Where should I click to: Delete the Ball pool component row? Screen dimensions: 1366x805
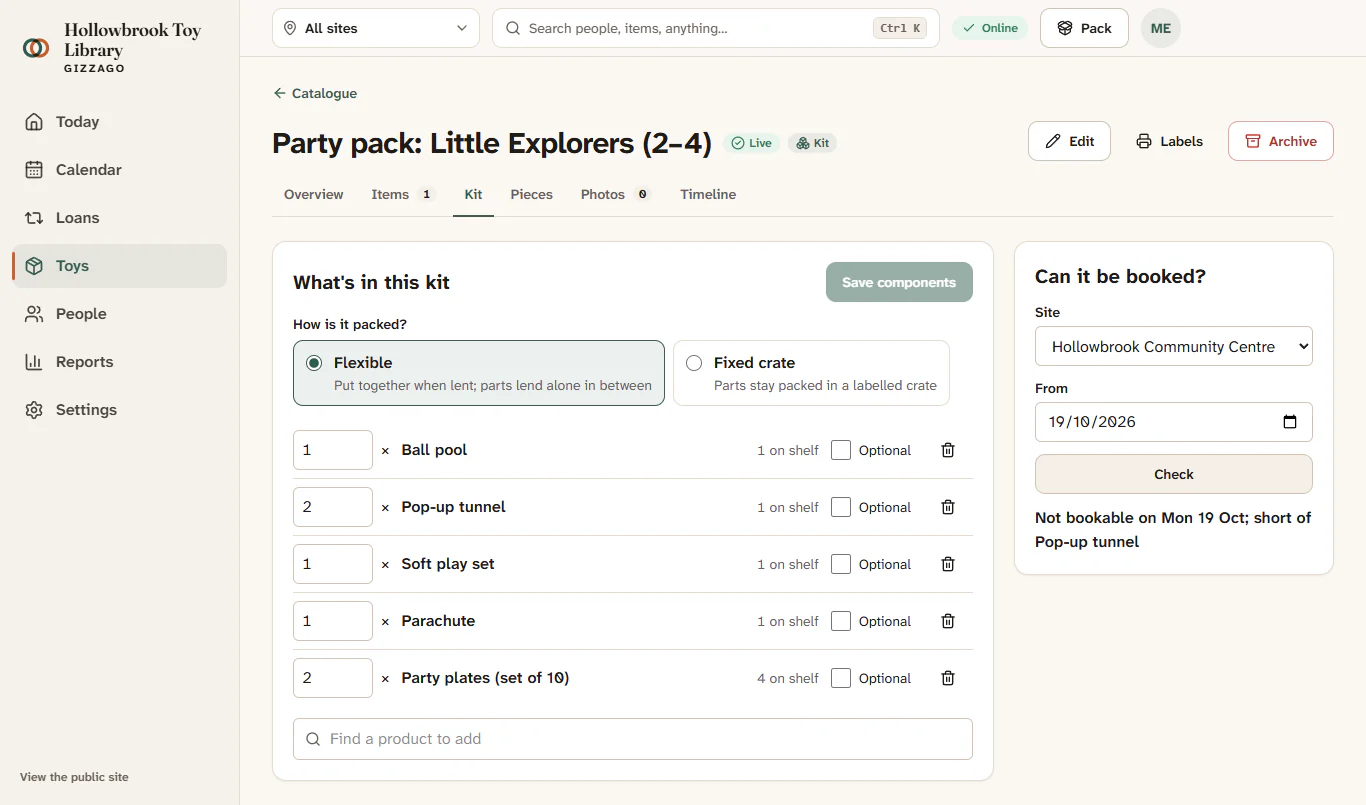pos(948,450)
